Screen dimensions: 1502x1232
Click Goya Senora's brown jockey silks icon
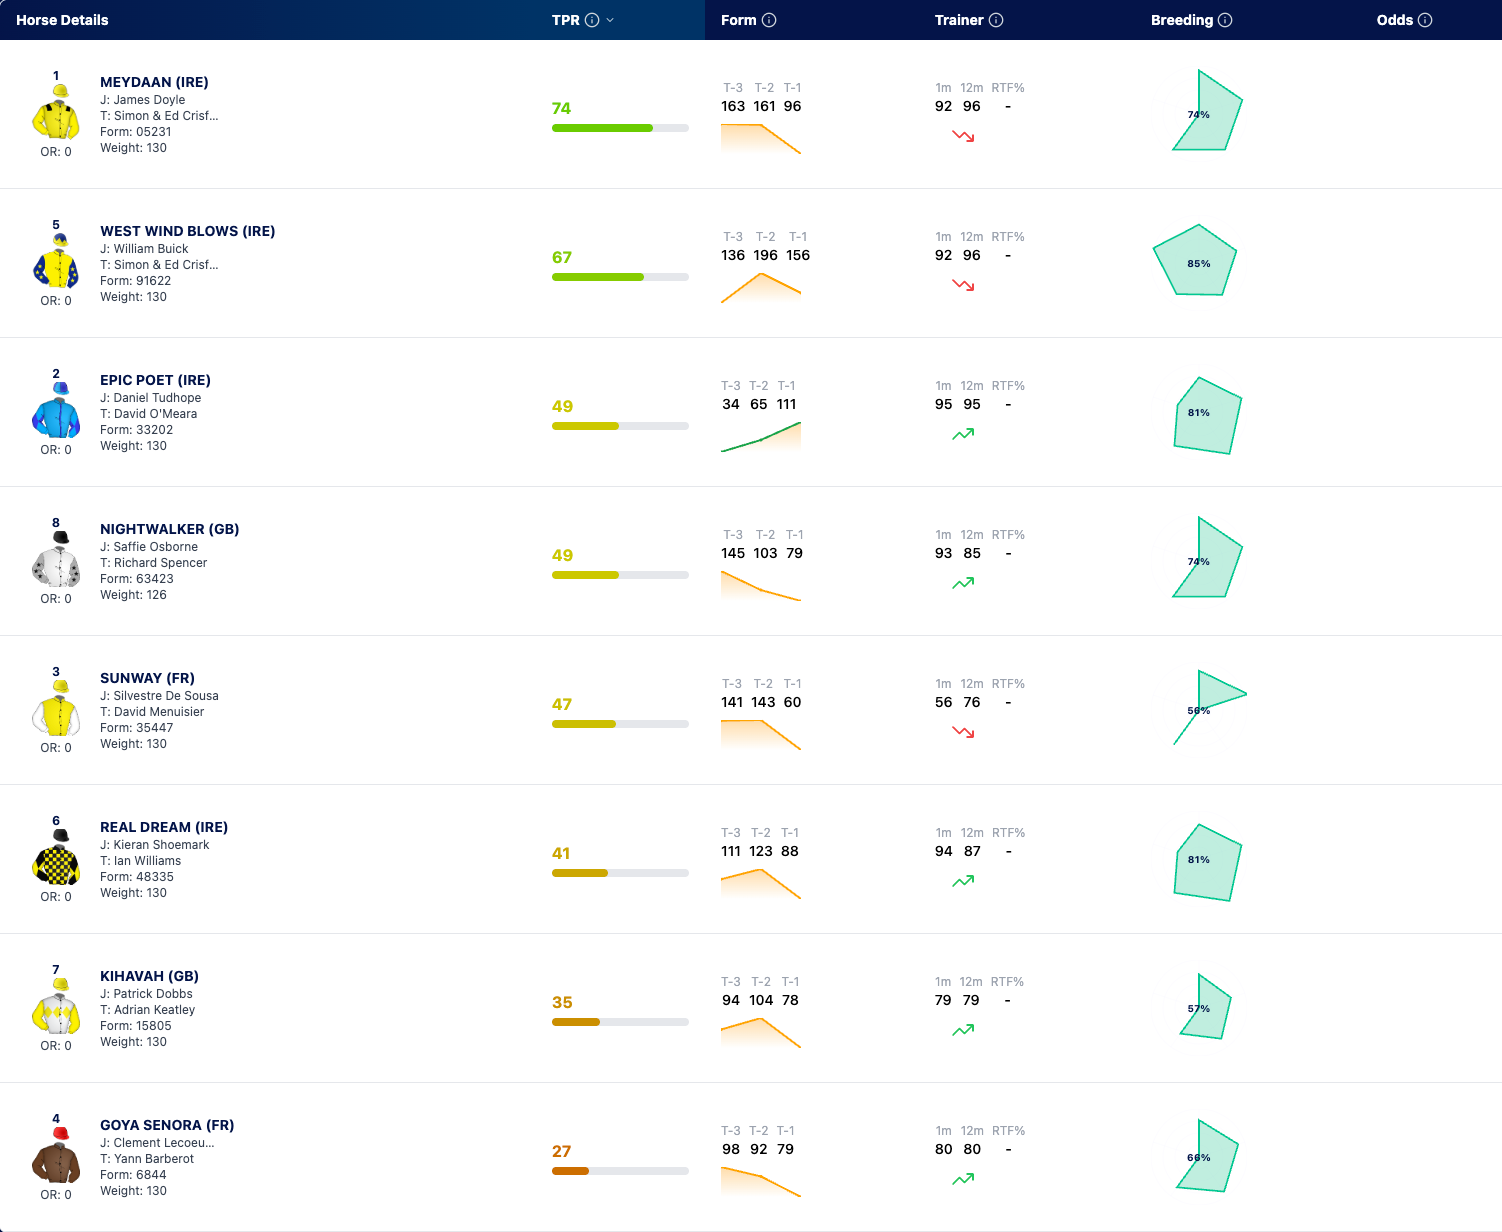tap(56, 1156)
